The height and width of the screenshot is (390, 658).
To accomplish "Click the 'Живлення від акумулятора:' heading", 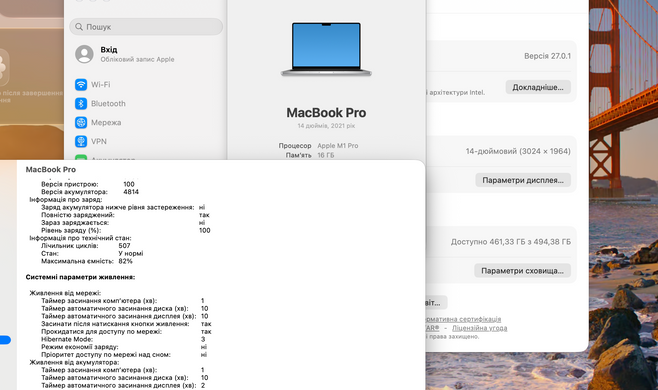I will (74, 362).
